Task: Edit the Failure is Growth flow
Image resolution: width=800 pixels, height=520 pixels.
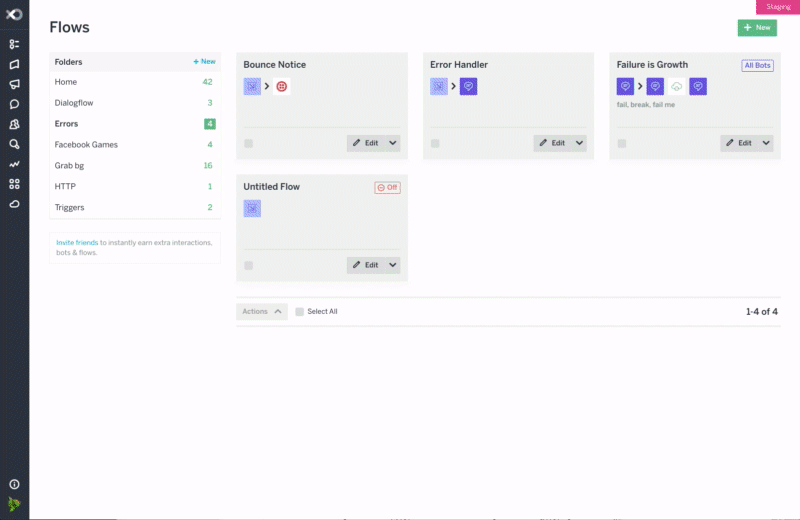Action: (739, 143)
